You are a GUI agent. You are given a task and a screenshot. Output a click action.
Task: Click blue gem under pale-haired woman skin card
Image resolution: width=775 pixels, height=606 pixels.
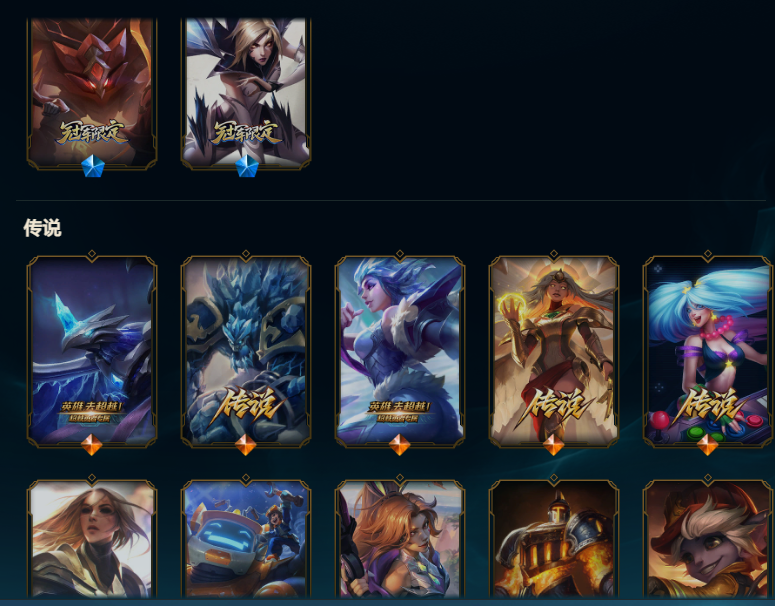[247, 166]
